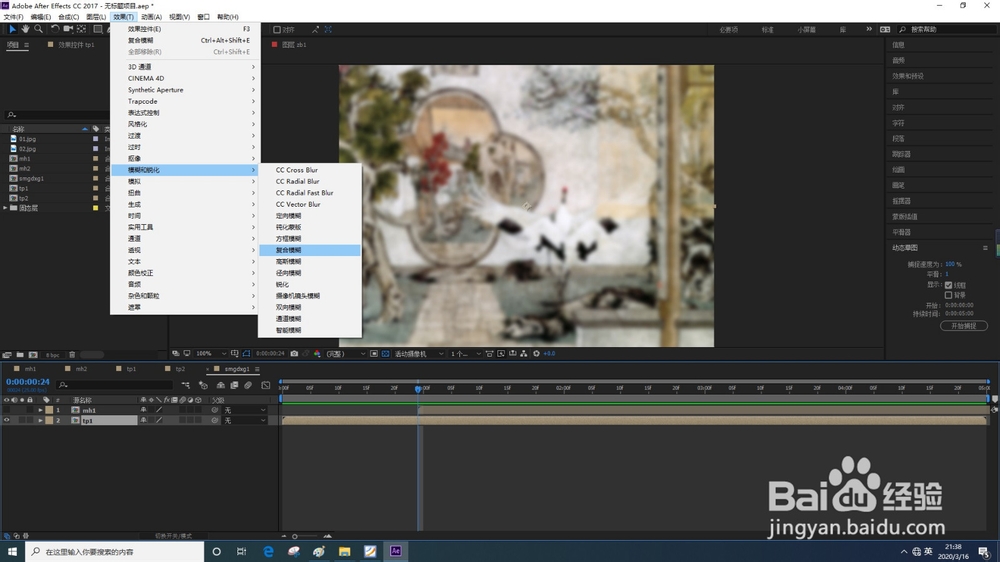
Task: Take a snapshot with camera icon
Action: (294, 353)
